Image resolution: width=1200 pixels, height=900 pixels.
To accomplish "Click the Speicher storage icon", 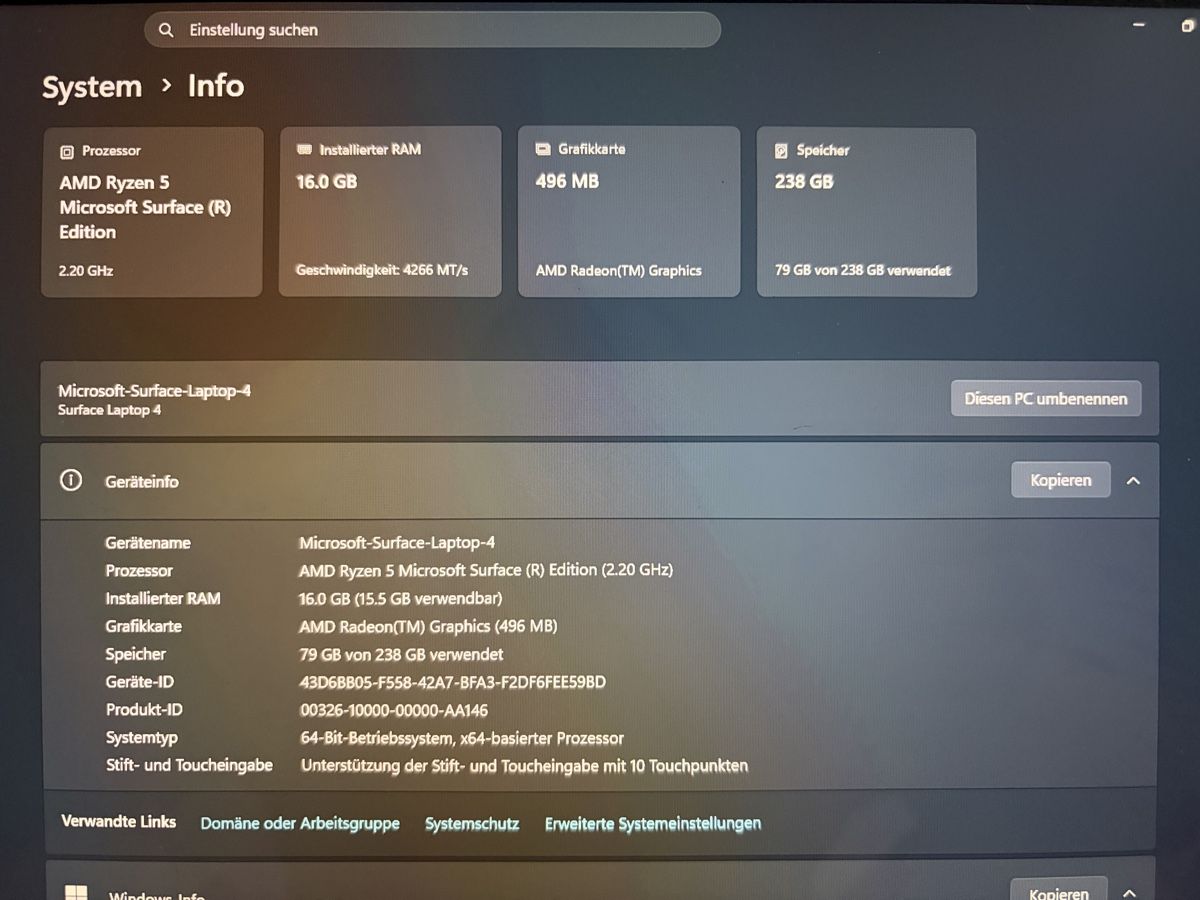I will (781, 151).
